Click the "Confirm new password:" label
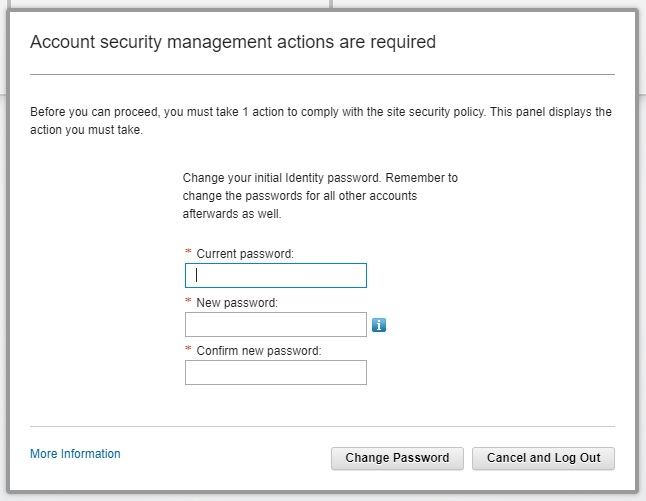646x501 pixels. tap(258, 350)
